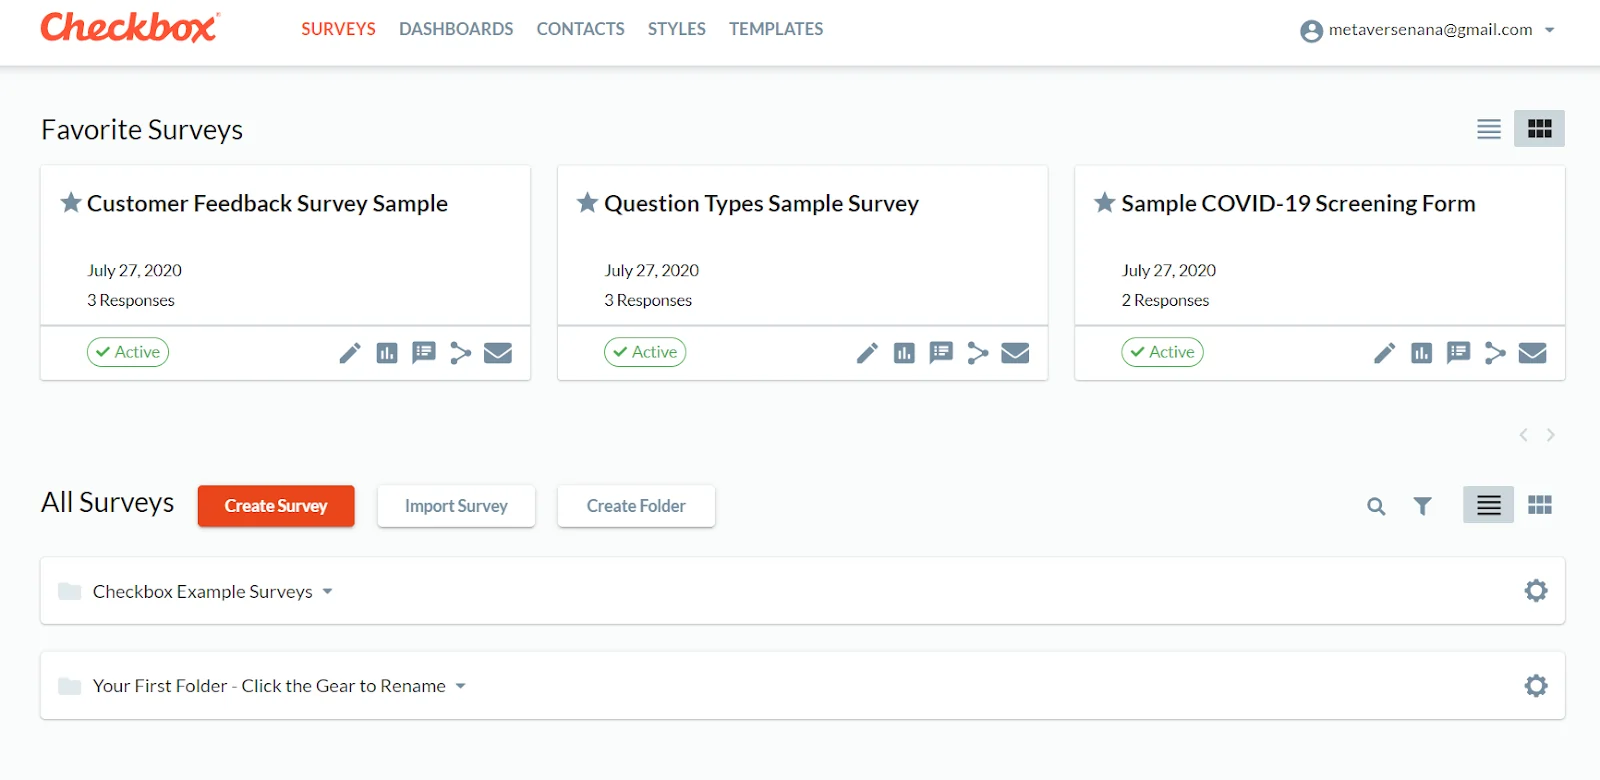Open Sample COVID-19 Screening Form title

point(1298,204)
